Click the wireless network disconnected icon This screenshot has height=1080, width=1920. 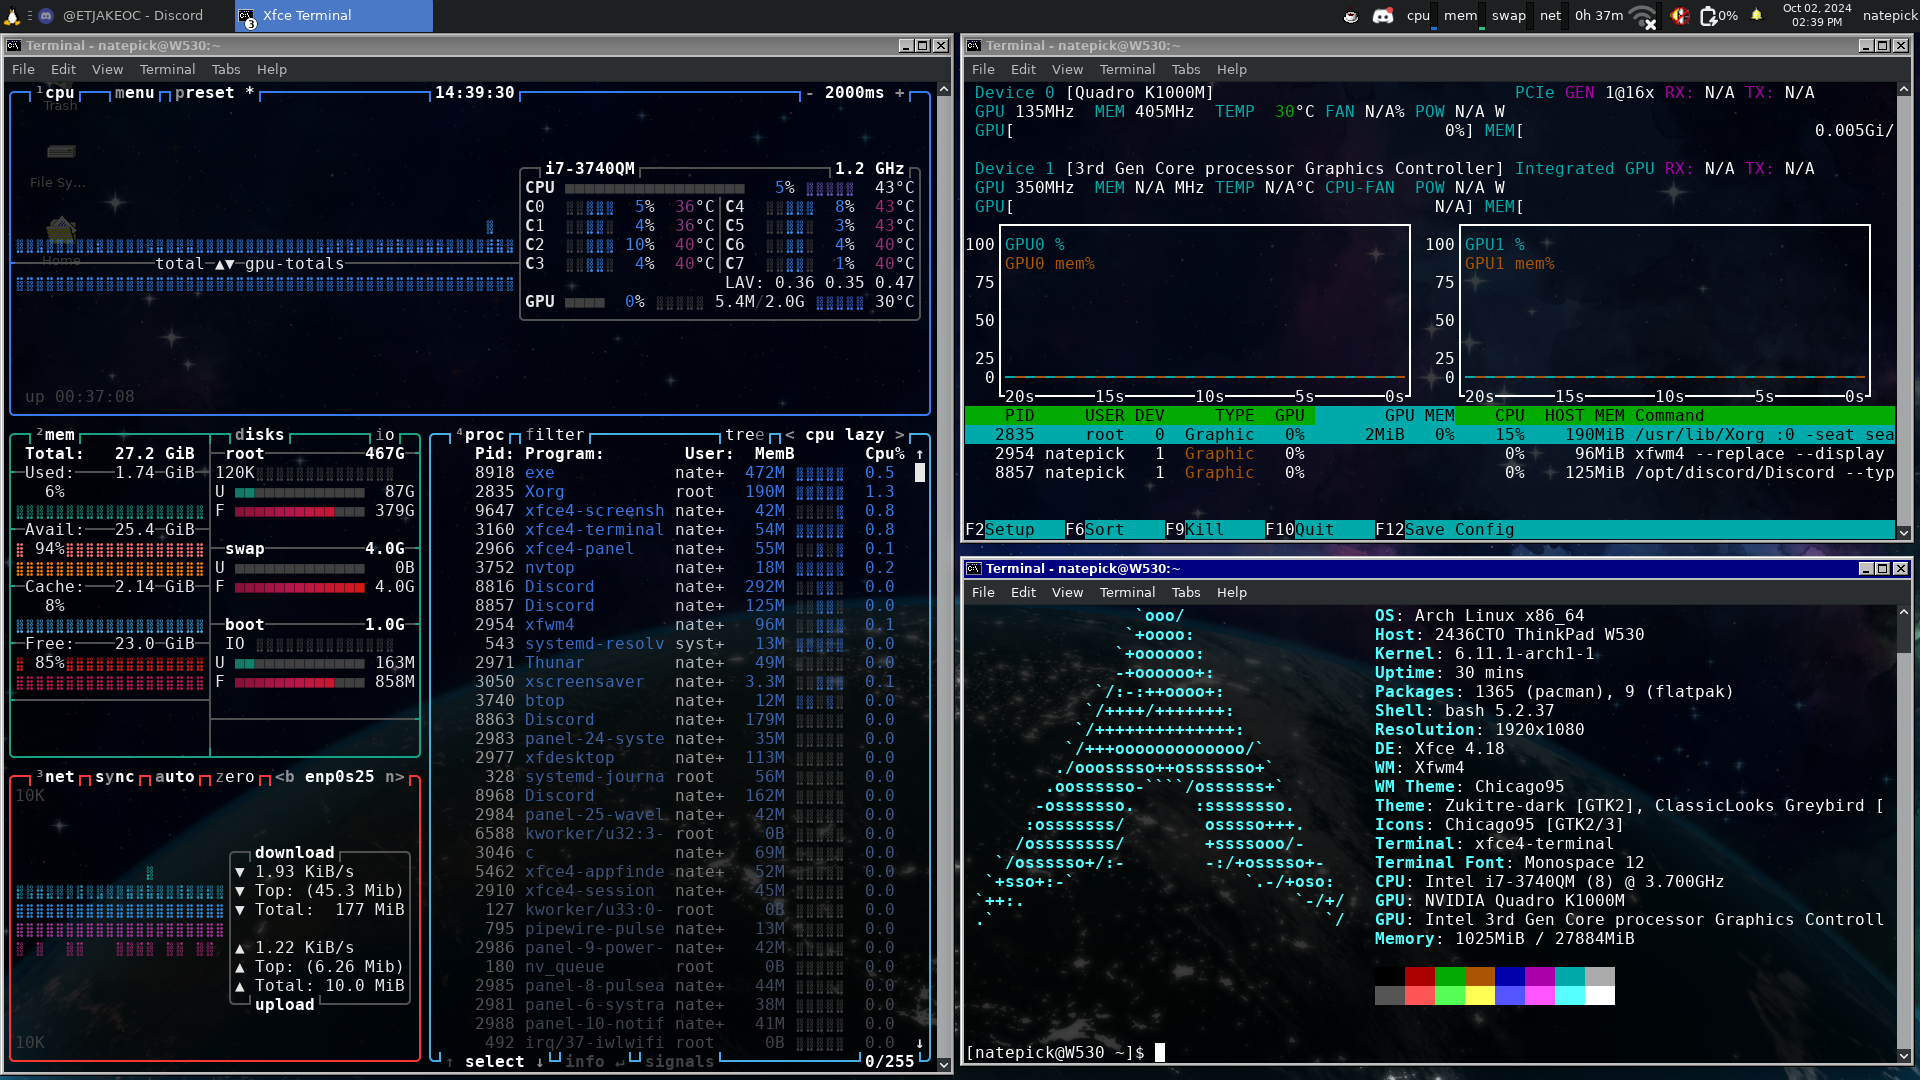point(1643,16)
